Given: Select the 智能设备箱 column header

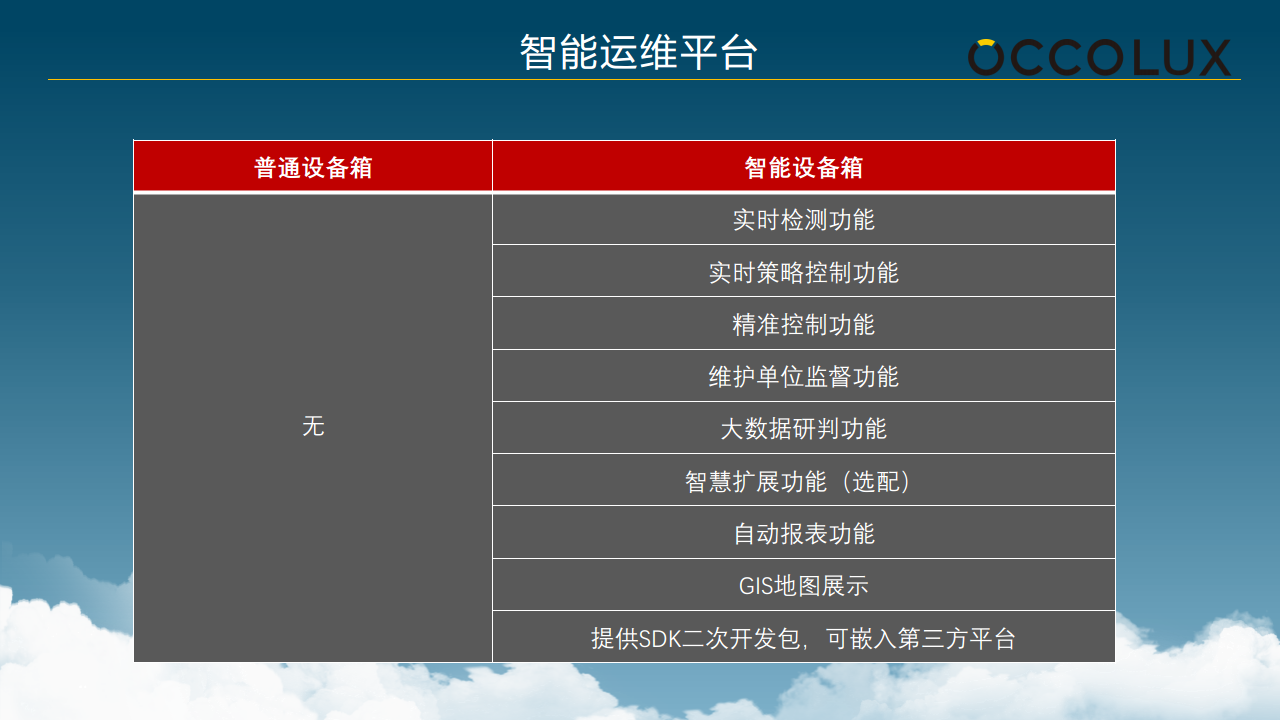Looking at the screenshot, I should pyautogui.click(x=804, y=166).
